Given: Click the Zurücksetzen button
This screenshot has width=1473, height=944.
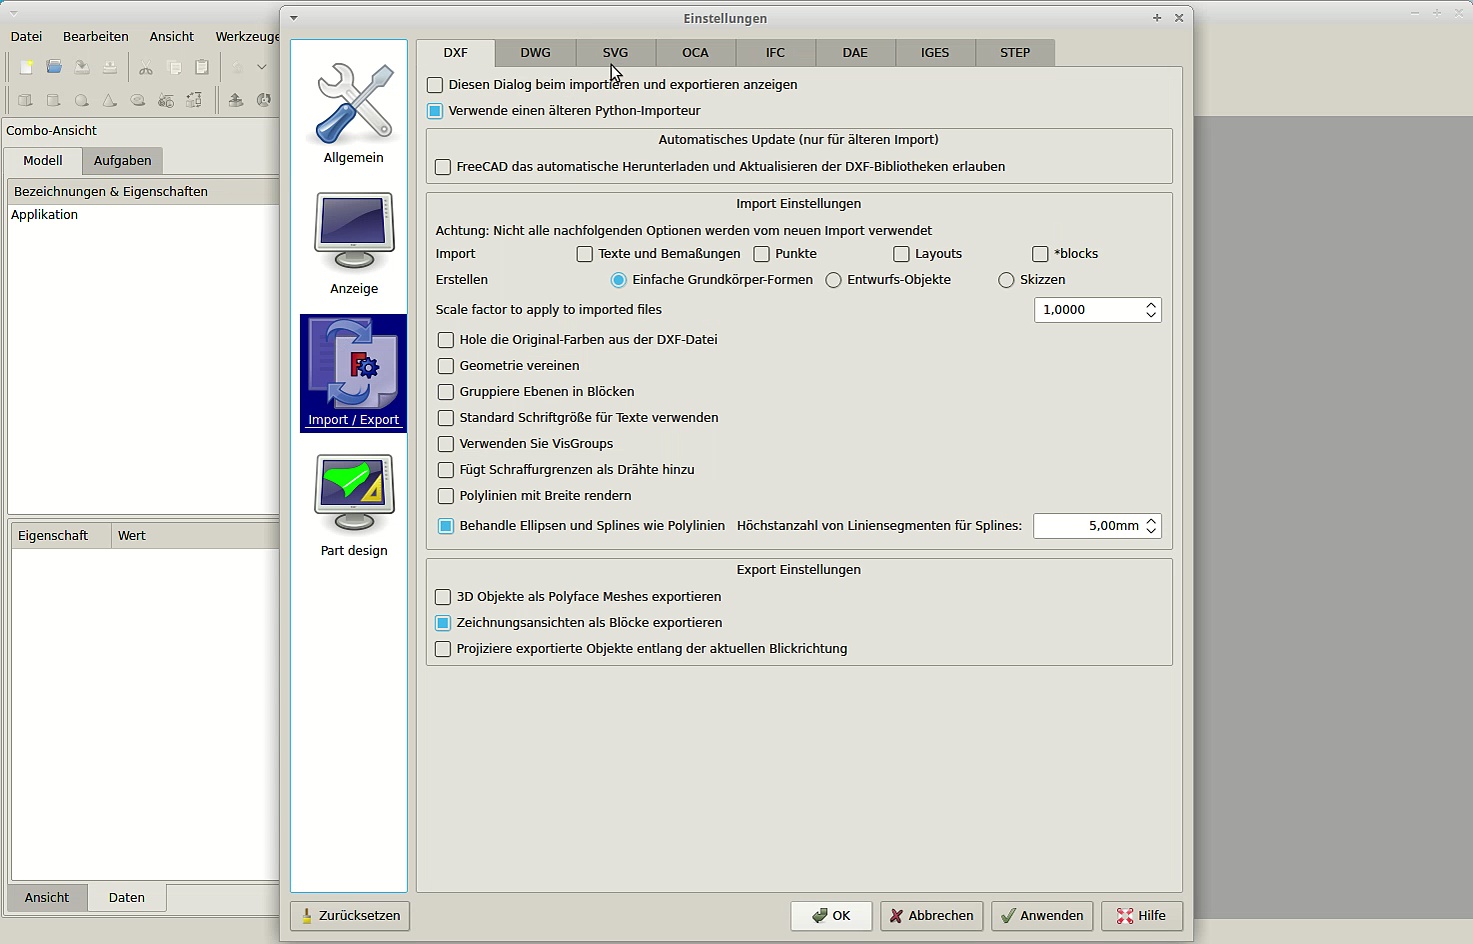Looking at the screenshot, I should pyautogui.click(x=350, y=916).
